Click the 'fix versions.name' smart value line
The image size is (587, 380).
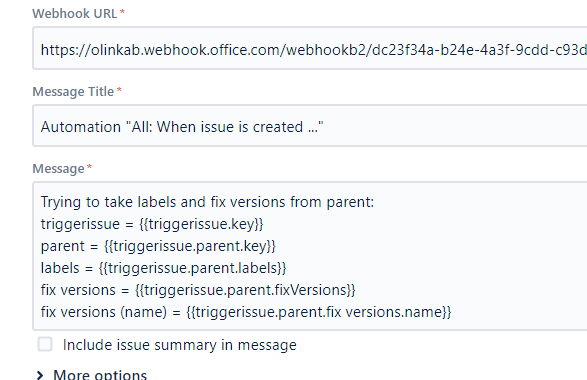[x=319, y=312]
